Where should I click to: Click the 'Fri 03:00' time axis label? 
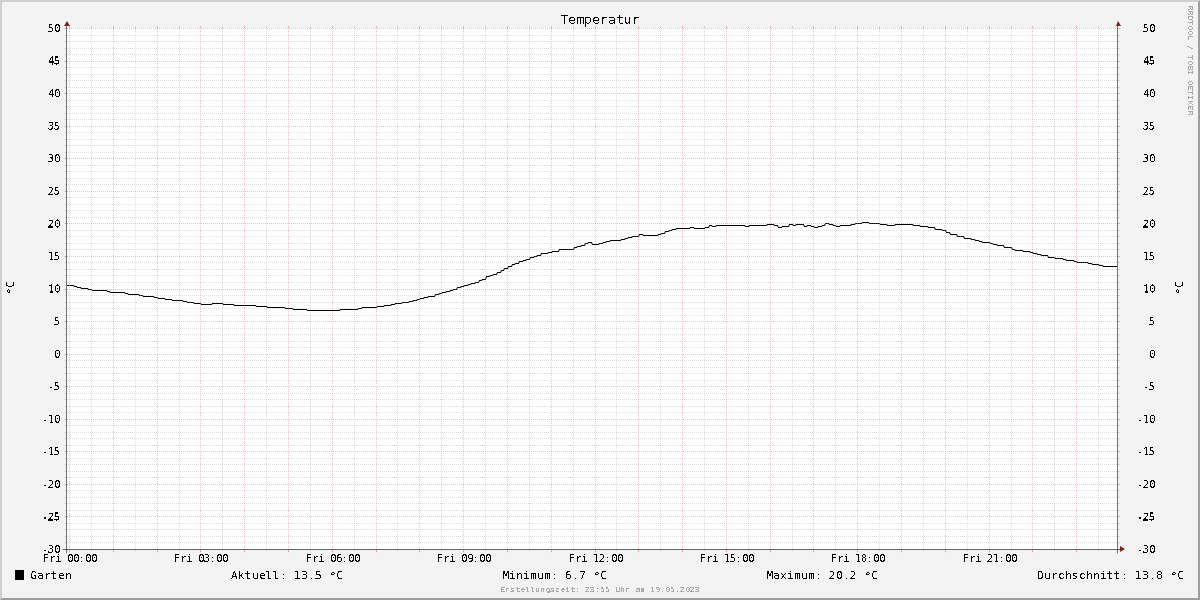[201, 558]
